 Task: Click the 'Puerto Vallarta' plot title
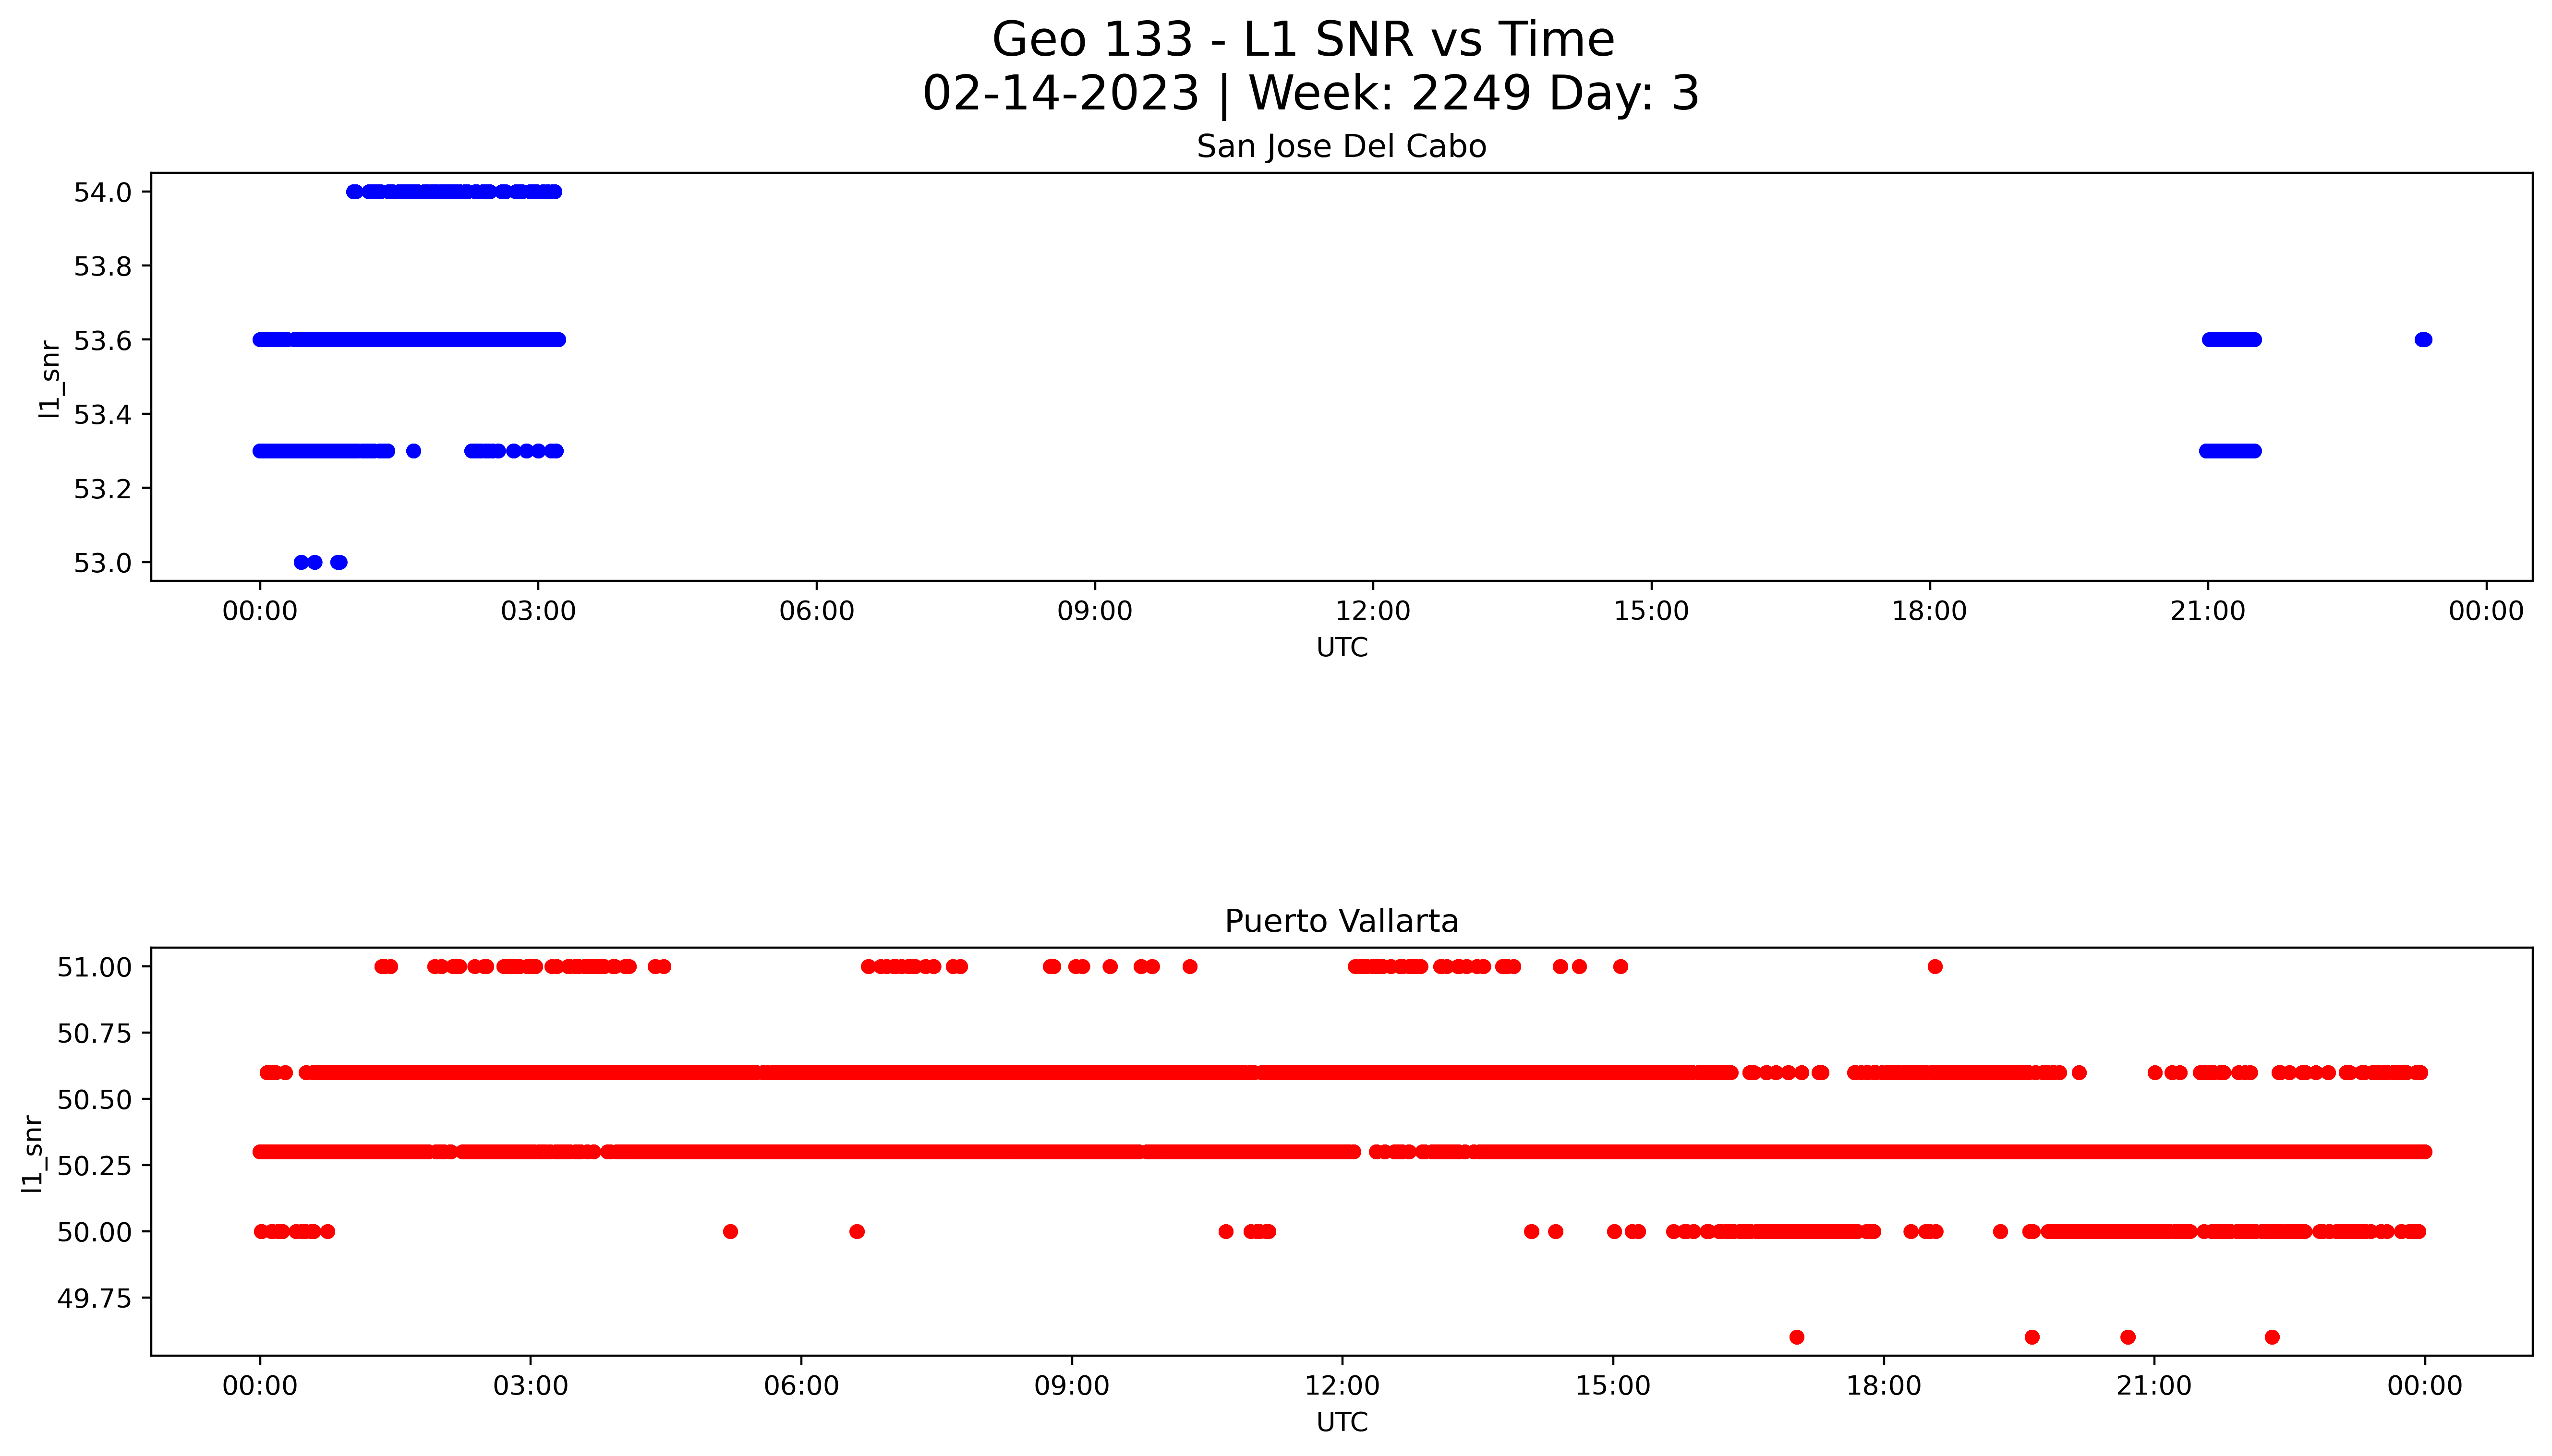[1341, 921]
